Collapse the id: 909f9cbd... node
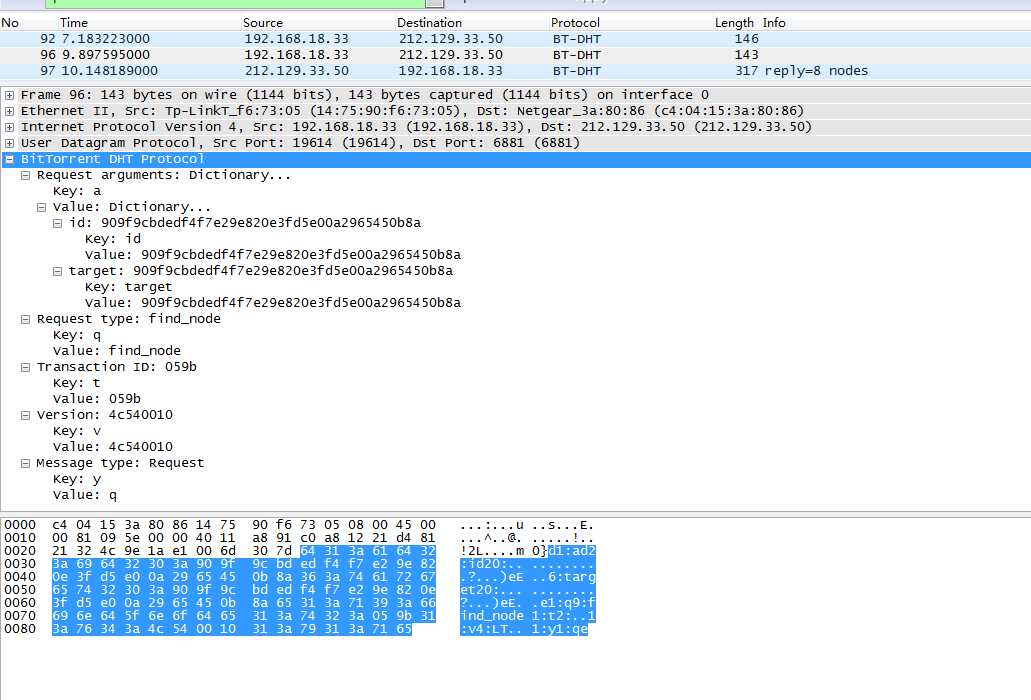Viewport: 1031px width, 700px height. coord(57,223)
